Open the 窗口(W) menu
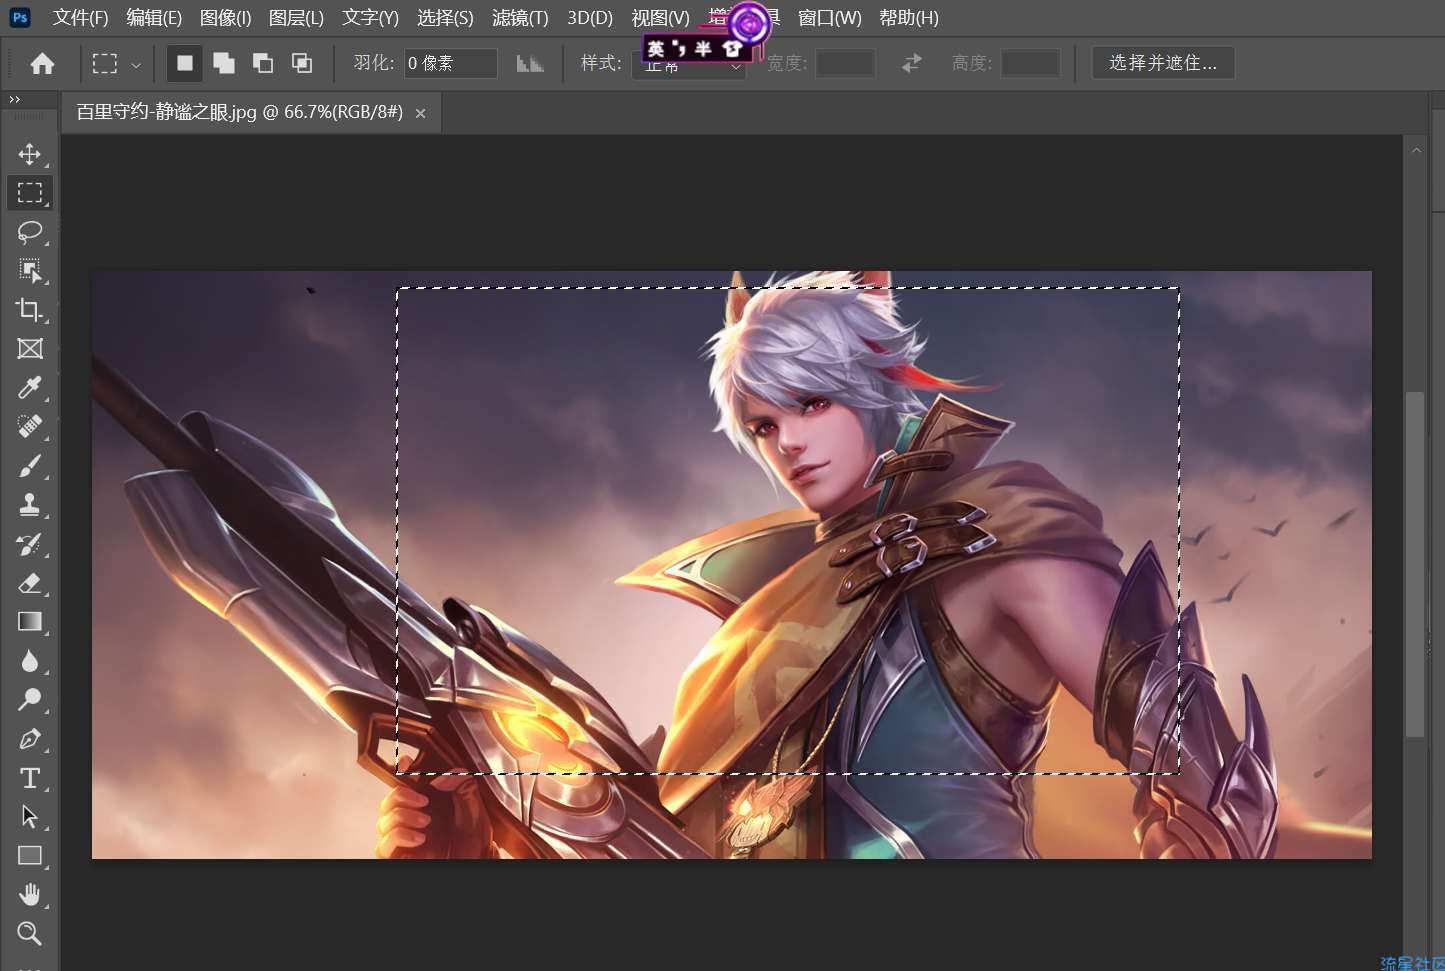1445x971 pixels. pyautogui.click(x=830, y=18)
